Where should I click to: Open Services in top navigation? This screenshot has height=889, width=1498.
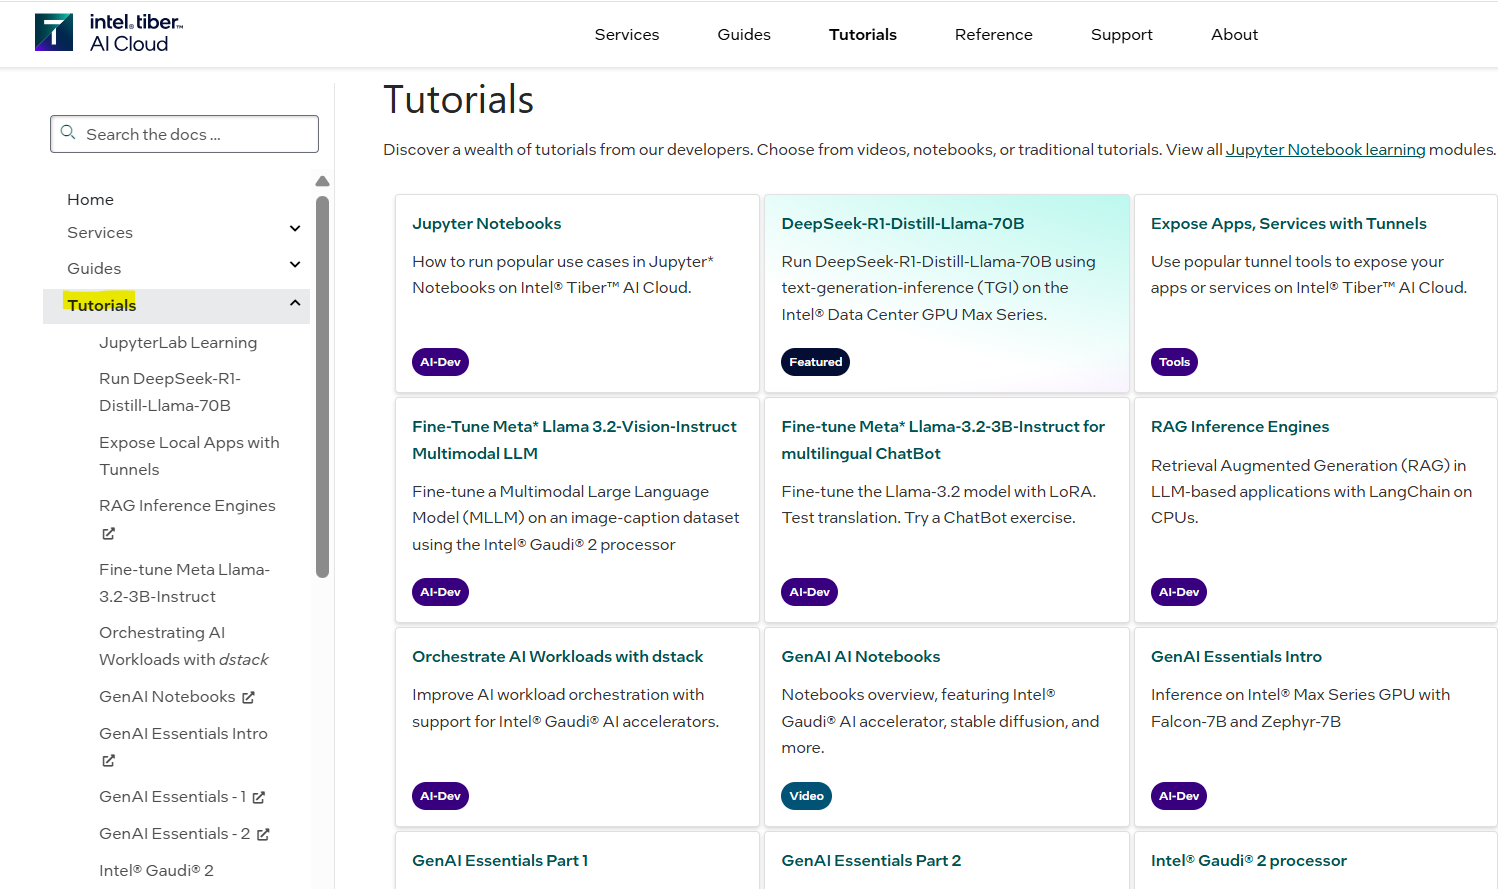[627, 34]
